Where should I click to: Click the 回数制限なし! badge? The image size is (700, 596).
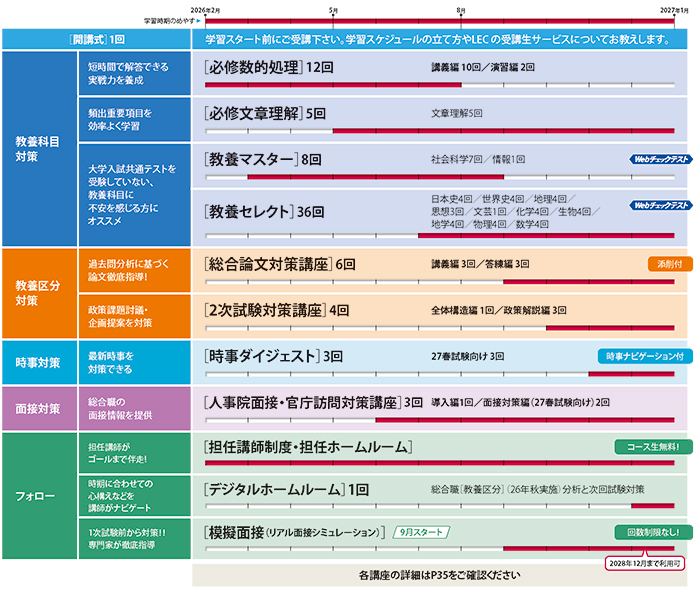(651, 533)
